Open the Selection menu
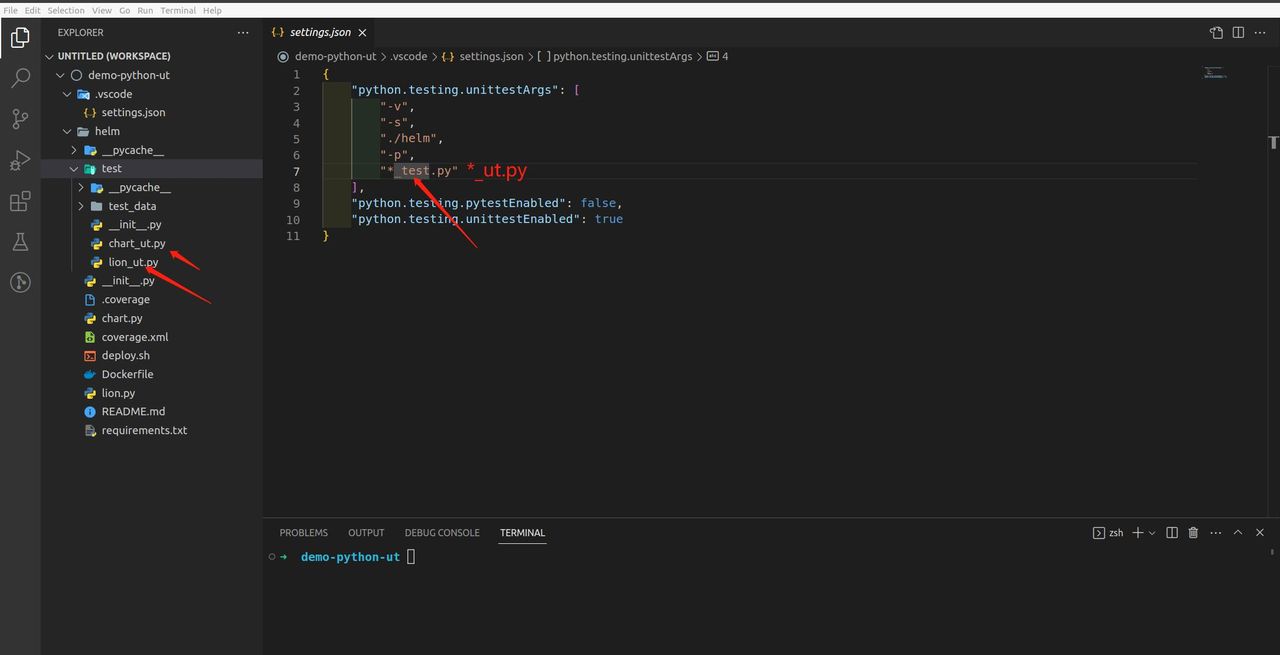 tap(66, 10)
